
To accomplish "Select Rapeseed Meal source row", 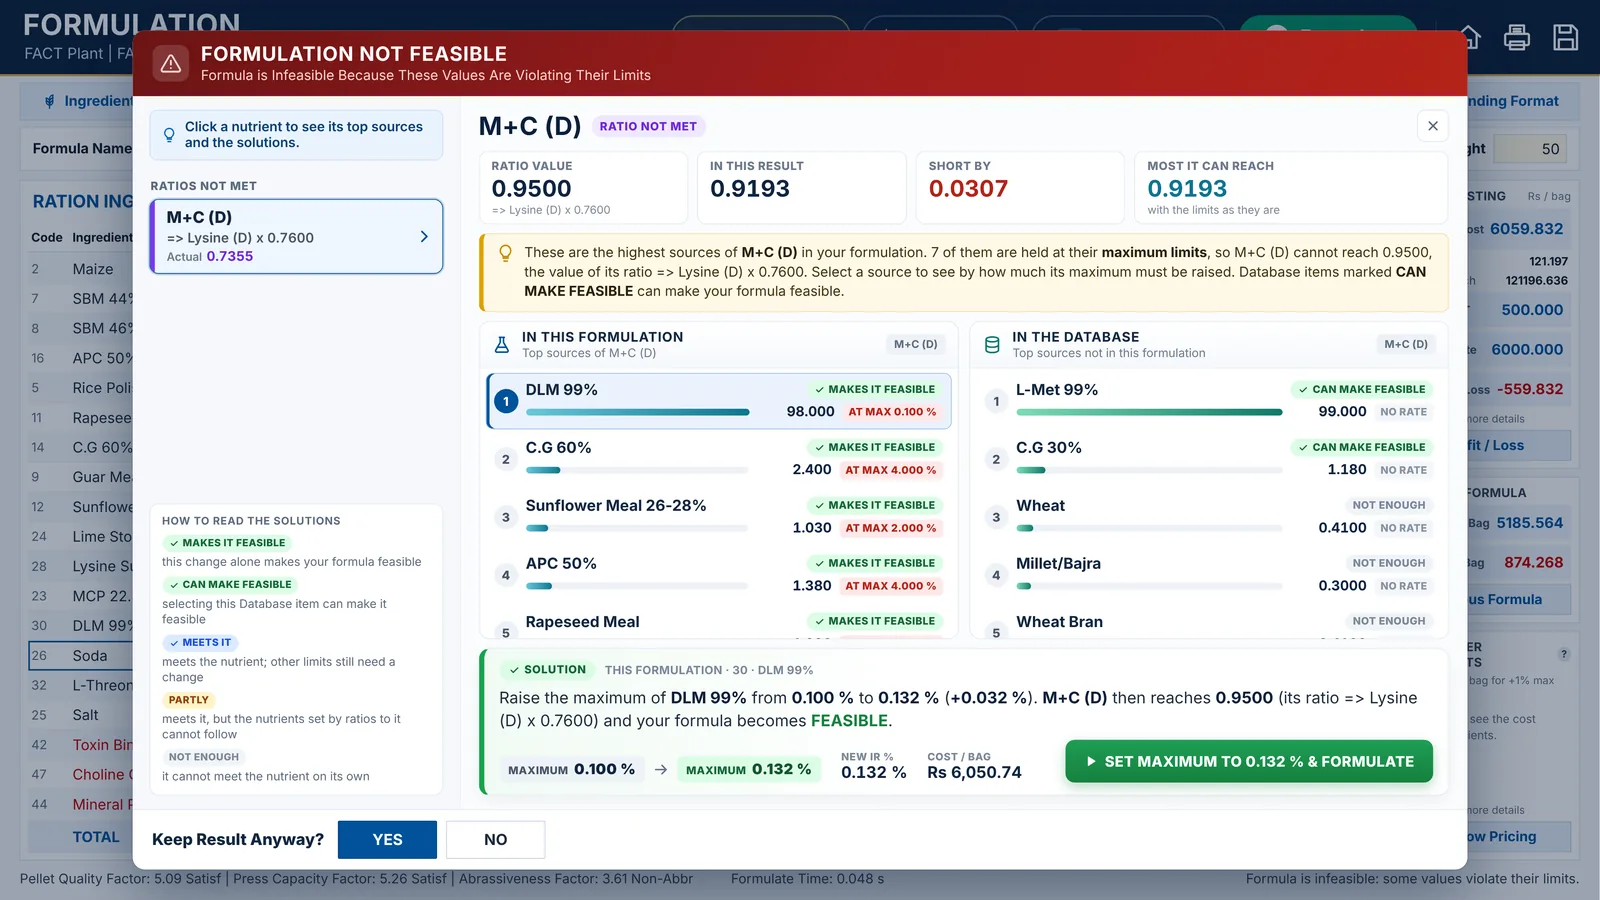I will [718, 624].
